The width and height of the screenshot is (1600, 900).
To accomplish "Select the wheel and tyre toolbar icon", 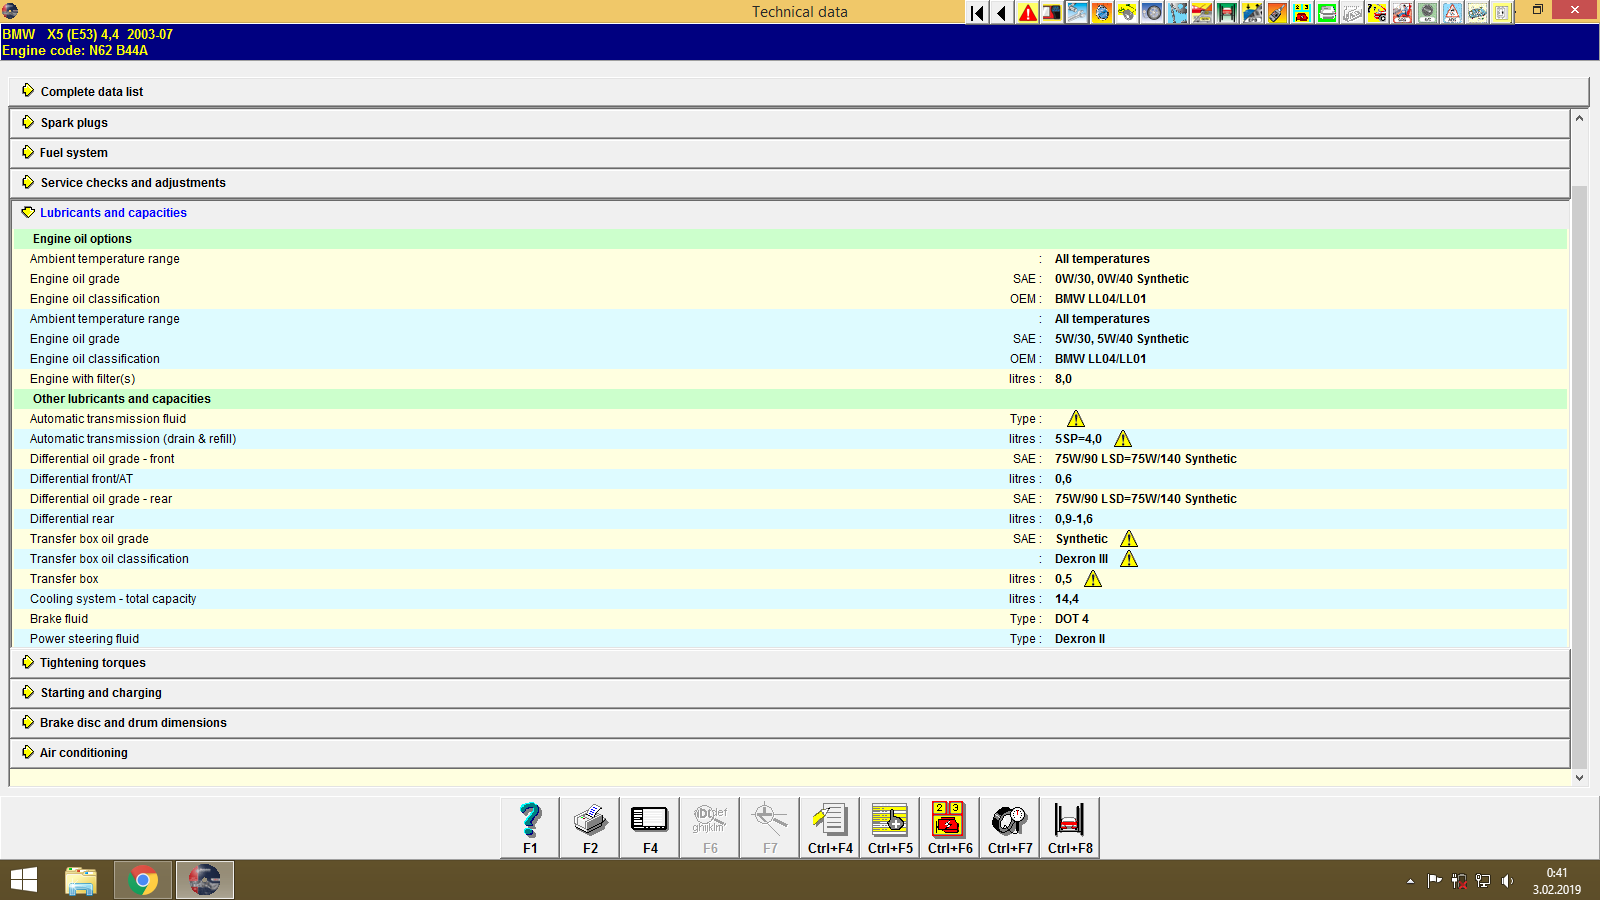I will coord(1151,12).
